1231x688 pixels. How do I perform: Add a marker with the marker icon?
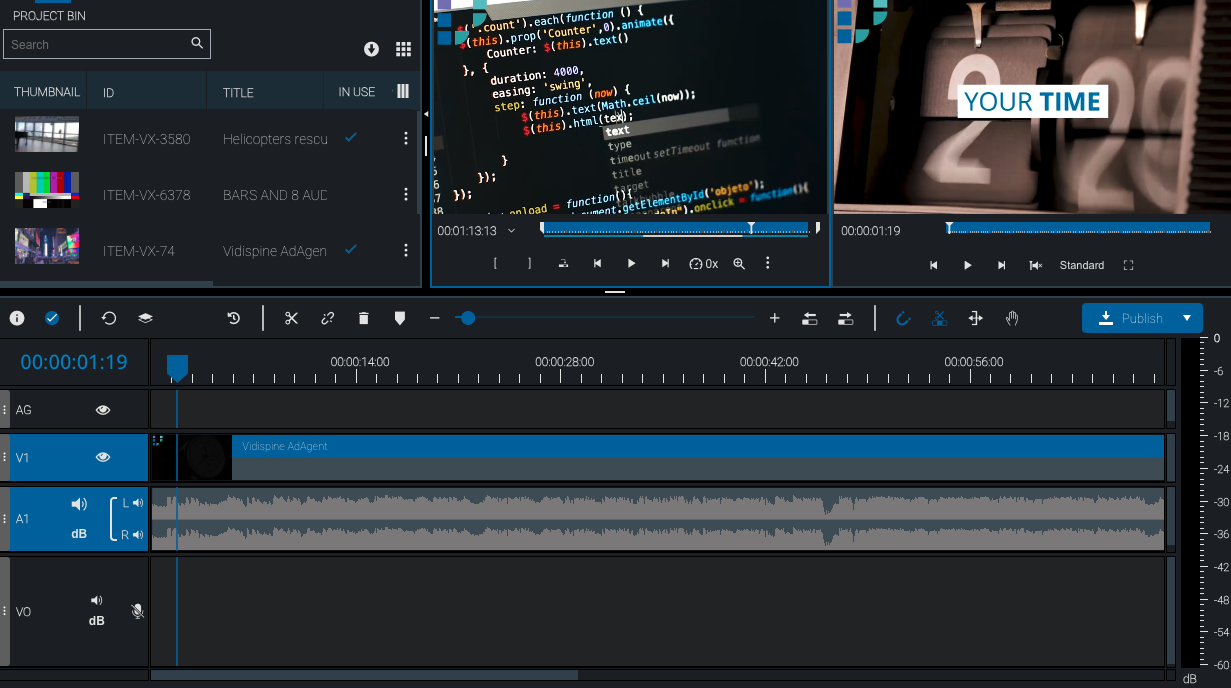400,318
